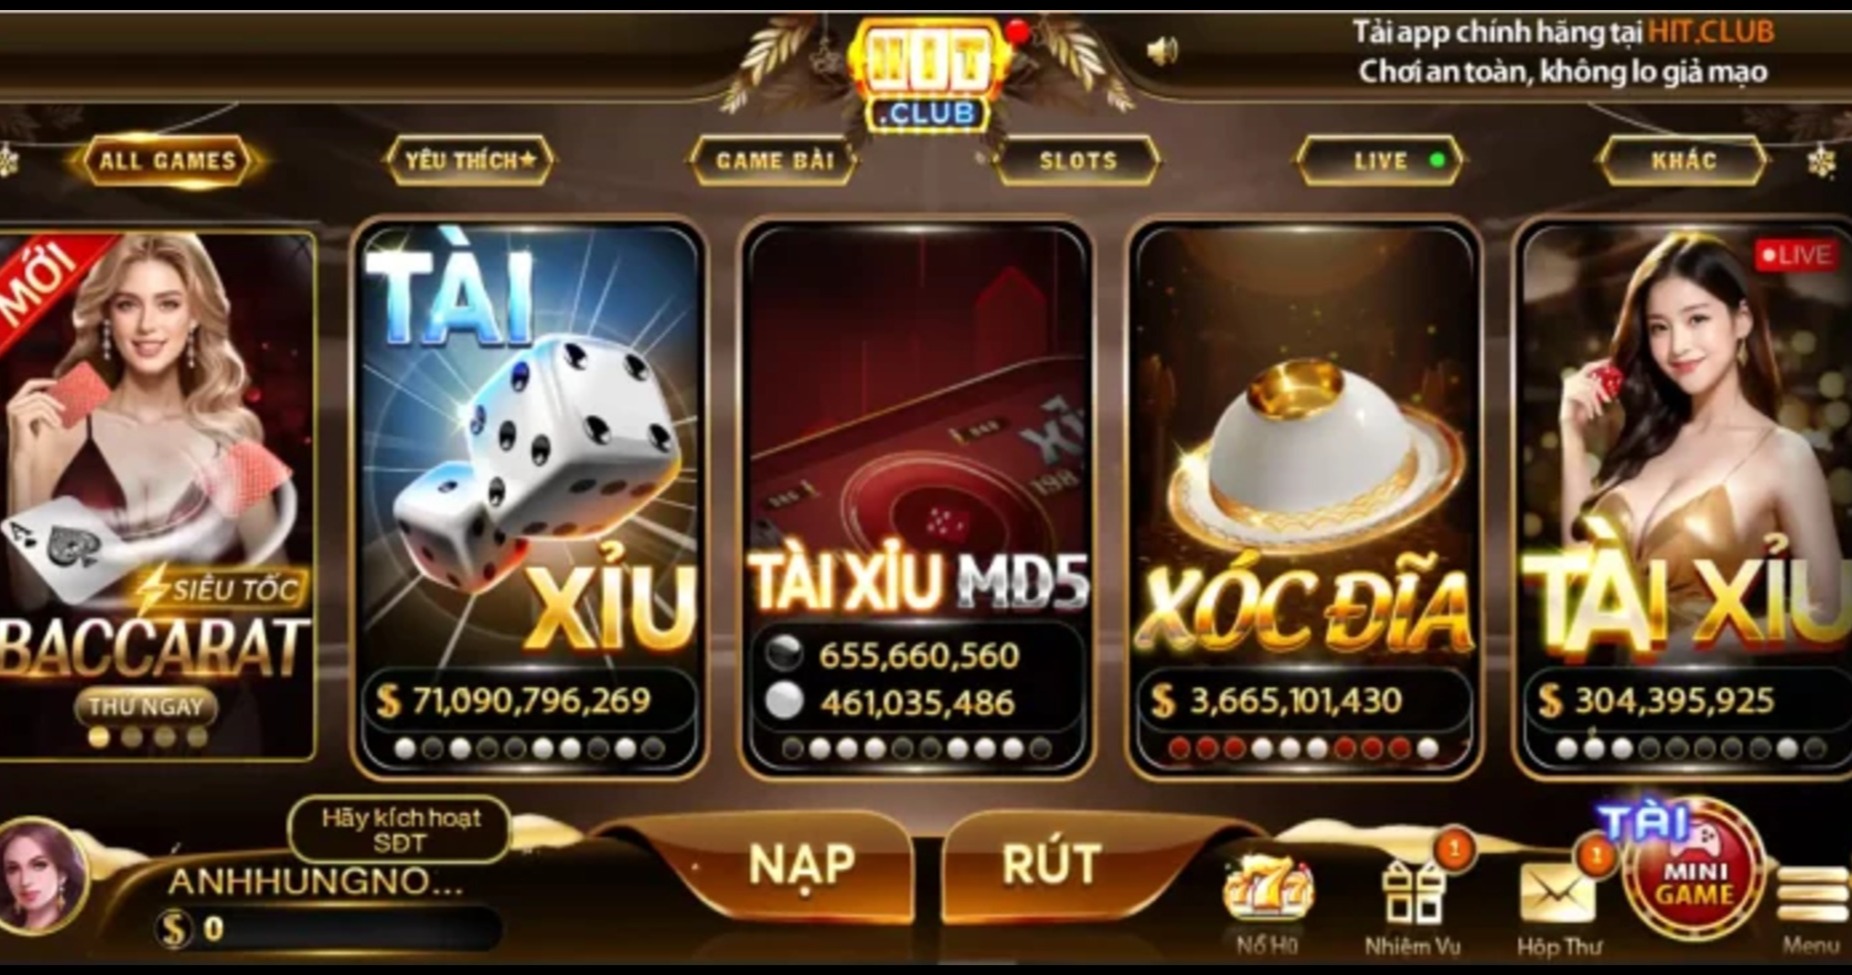Click THỬ NGAY on Baccarat card
The width and height of the screenshot is (1852, 975).
click(146, 707)
